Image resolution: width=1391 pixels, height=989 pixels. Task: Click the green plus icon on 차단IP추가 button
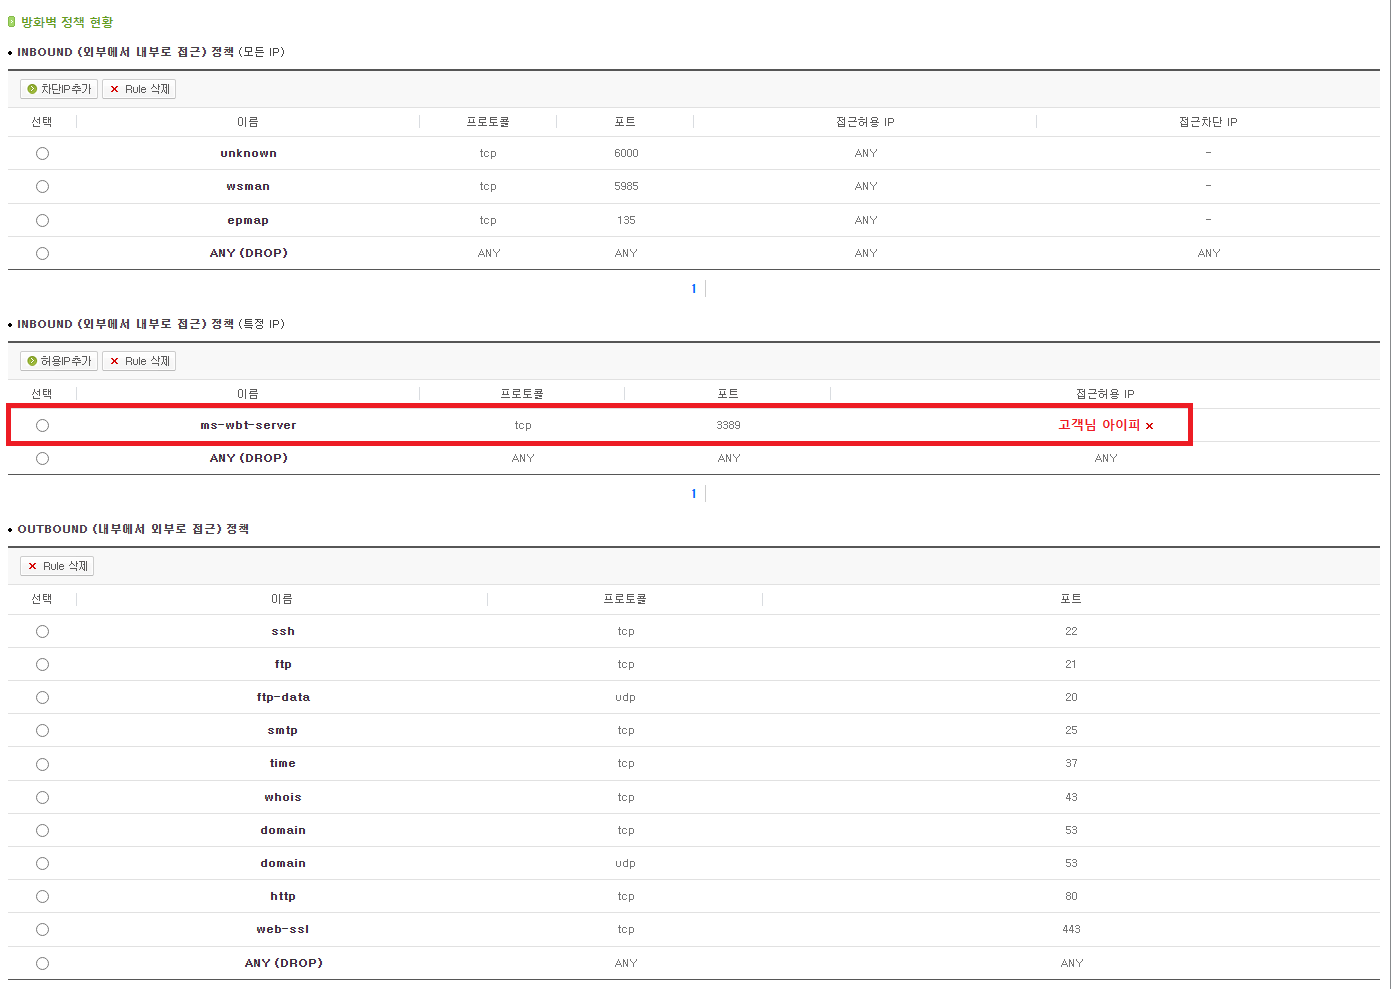click(29, 88)
